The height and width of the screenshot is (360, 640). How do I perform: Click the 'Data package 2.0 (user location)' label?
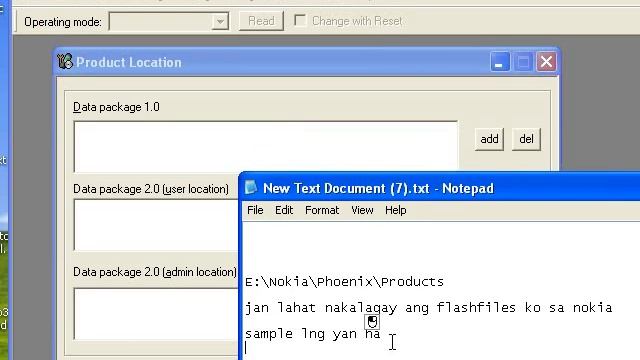151,189
